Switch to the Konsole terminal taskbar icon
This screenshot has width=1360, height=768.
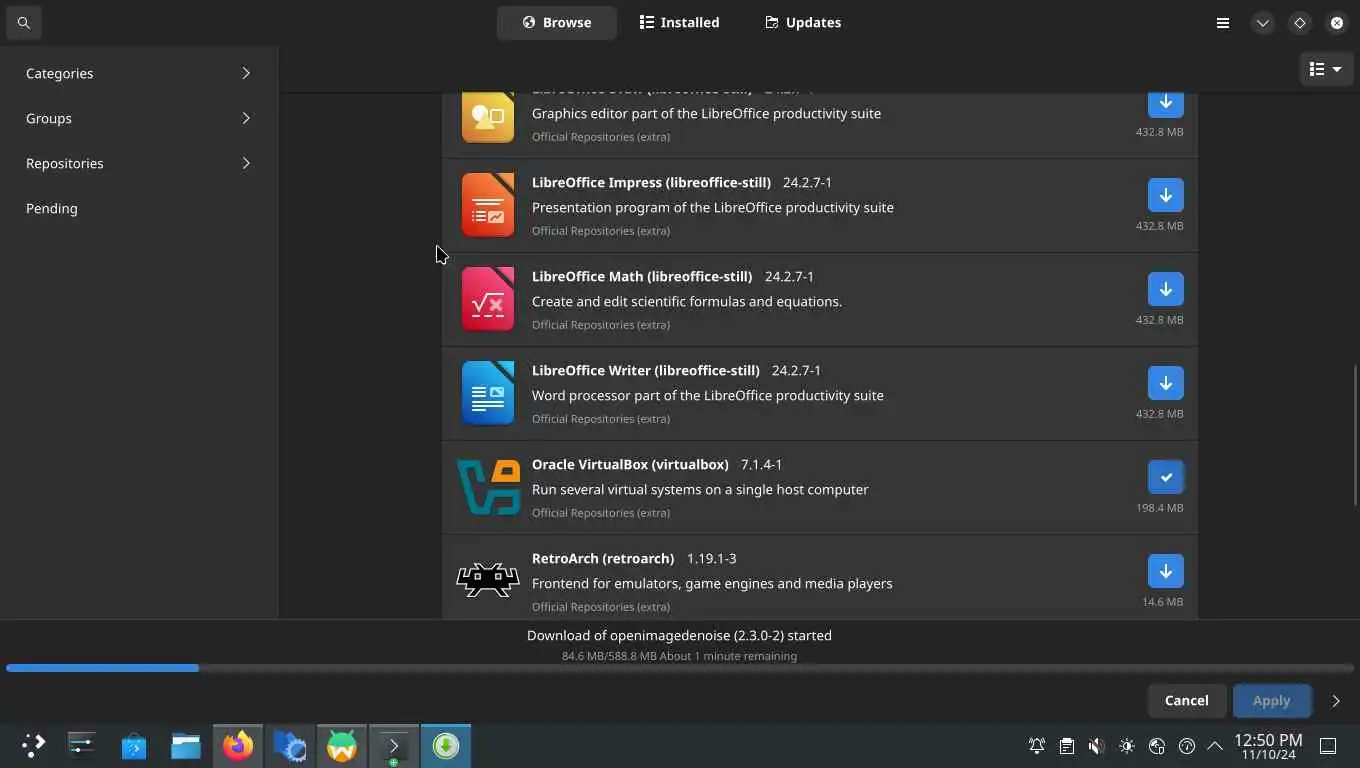pyautogui.click(x=394, y=745)
